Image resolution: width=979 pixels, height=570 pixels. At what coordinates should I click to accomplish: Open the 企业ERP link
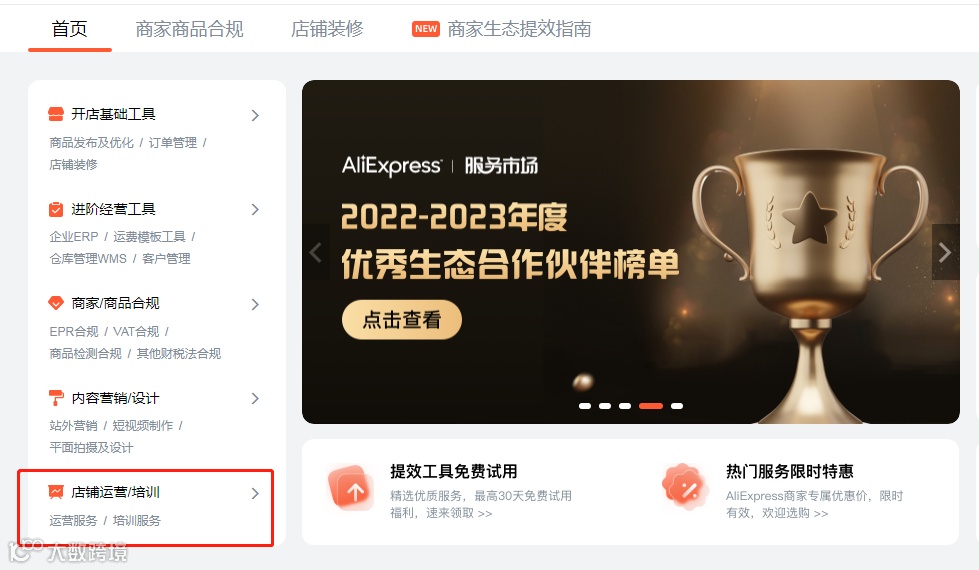(74, 237)
